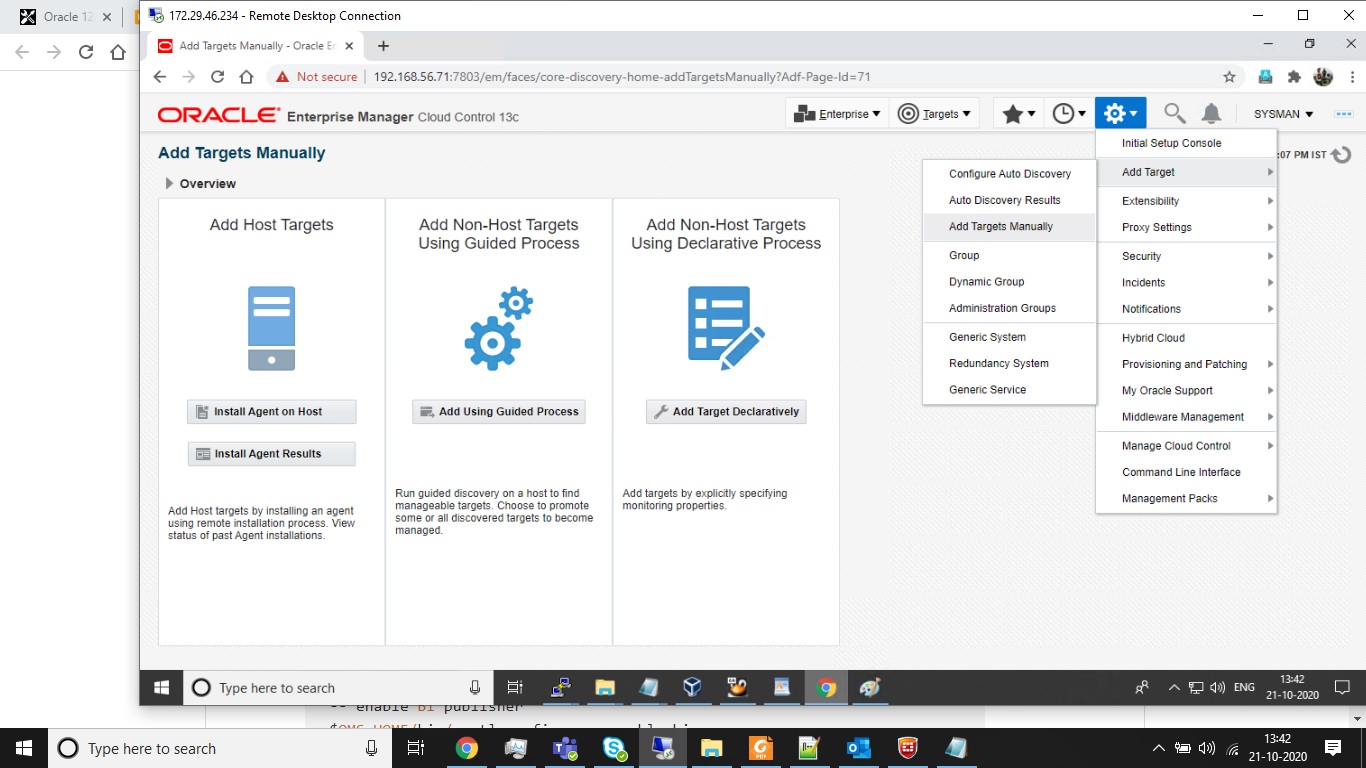Viewport: 1366px width, 768px height.
Task: Click the accessibility dots icon beside SYSMAN
Action: [1343, 114]
